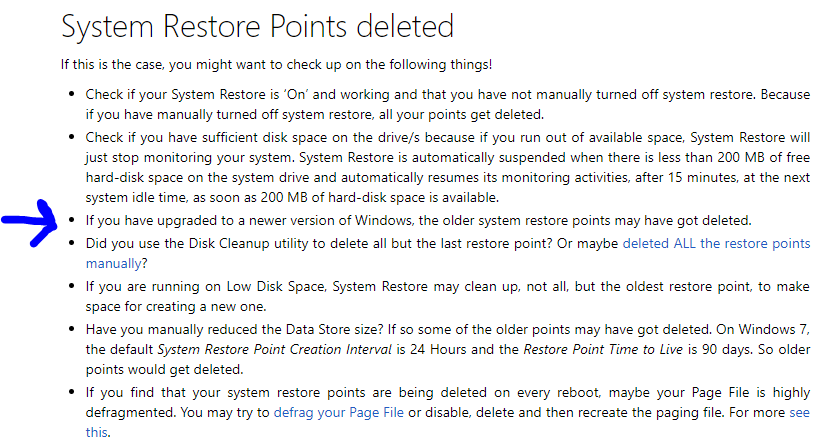Open the 'defrag your Page File' link
Viewport: 832px width, 447px height.
pos(339,412)
